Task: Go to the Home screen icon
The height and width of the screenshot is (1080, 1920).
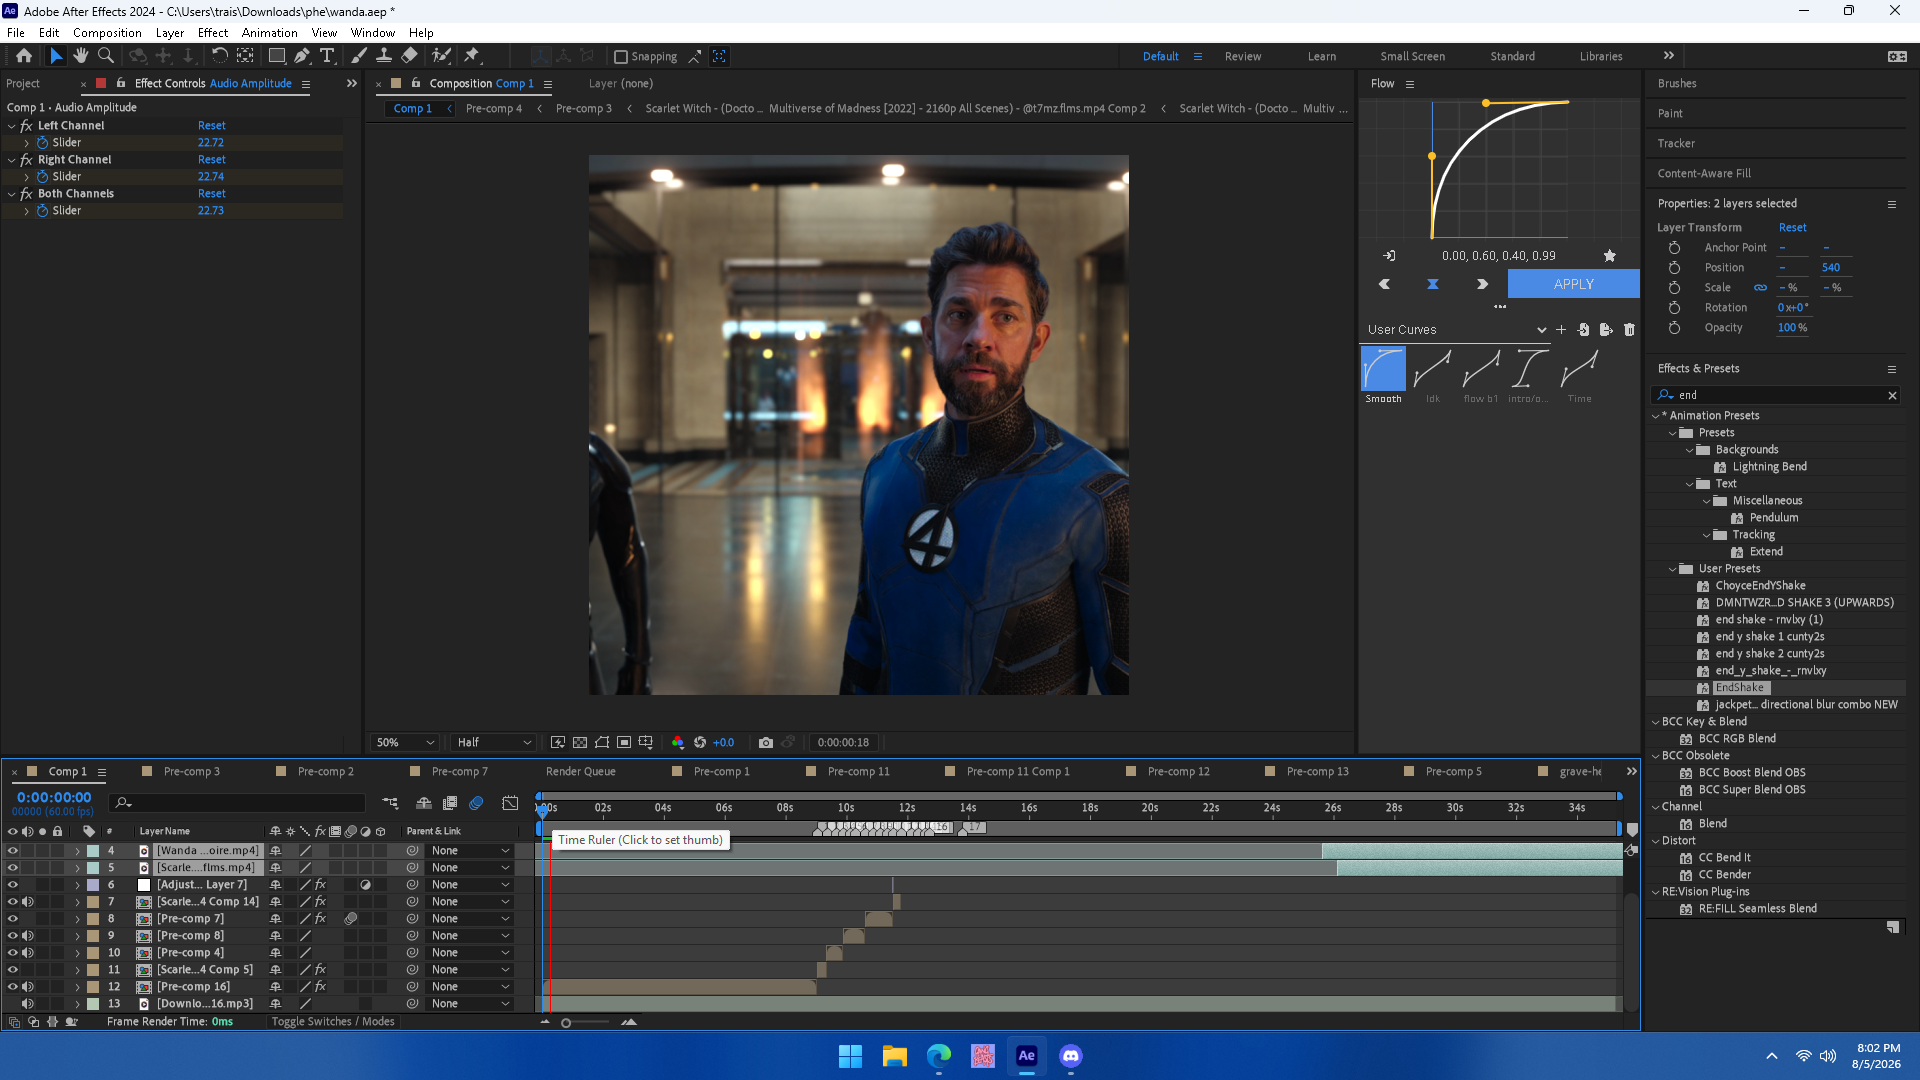Action: click(24, 56)
